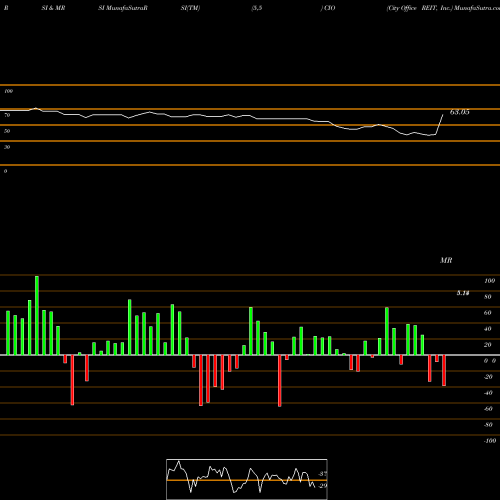Select the tallest green MR histogram bar

[37, 315]
